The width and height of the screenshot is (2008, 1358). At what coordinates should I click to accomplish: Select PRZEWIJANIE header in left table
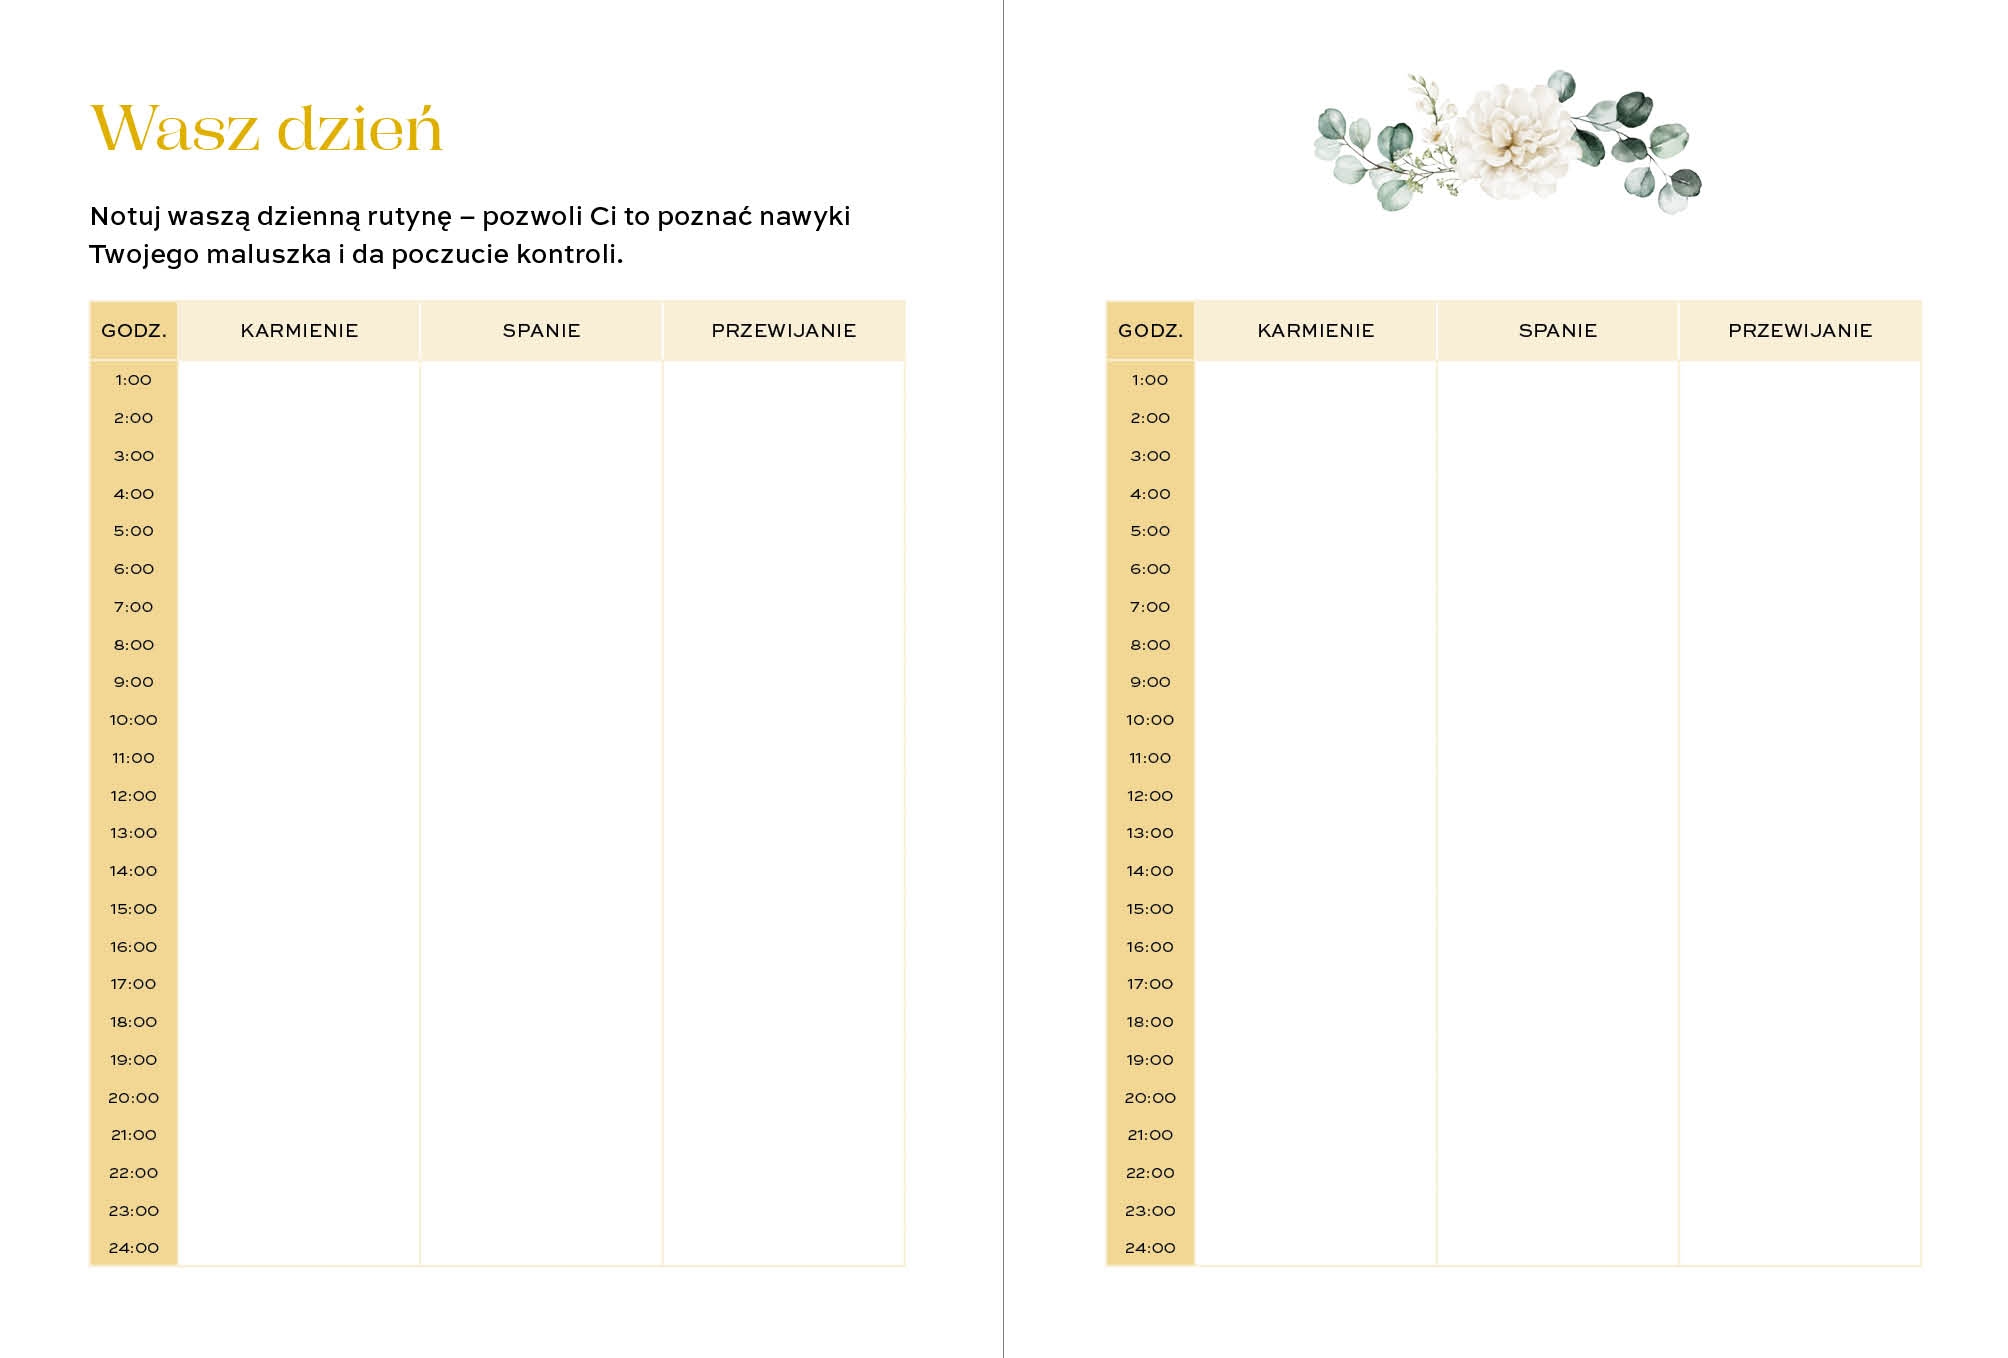[784, 331]
